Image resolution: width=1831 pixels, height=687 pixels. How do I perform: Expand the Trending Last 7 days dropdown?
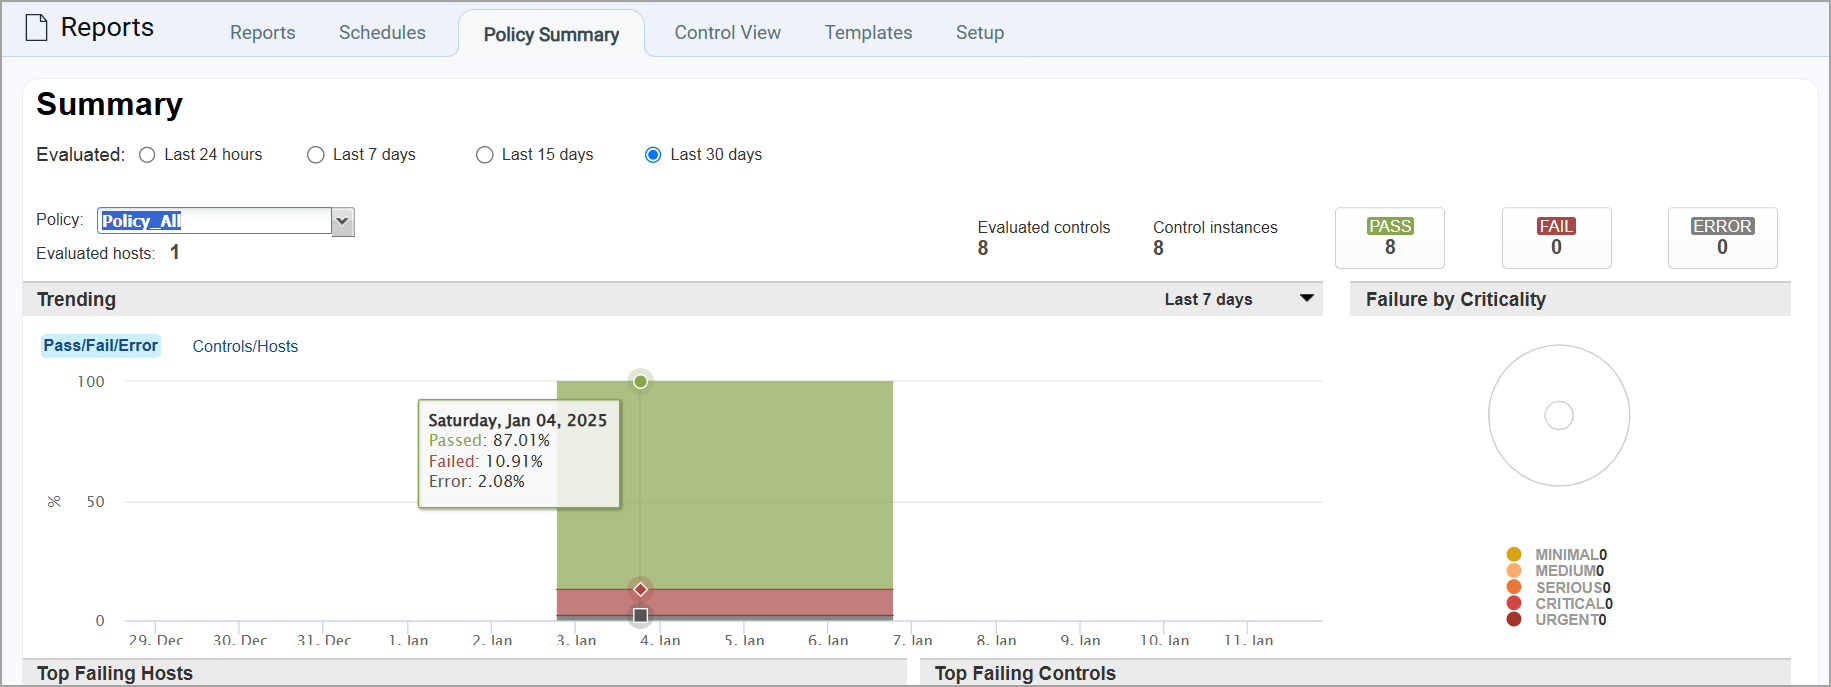pyautogui.click(x=1239, y=299)
